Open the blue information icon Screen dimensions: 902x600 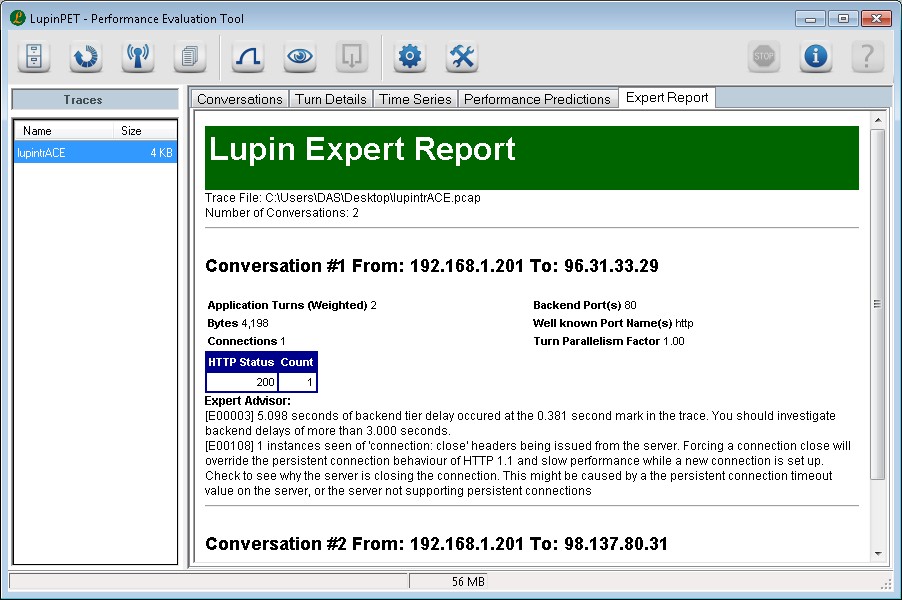click(x=816, y=56)
